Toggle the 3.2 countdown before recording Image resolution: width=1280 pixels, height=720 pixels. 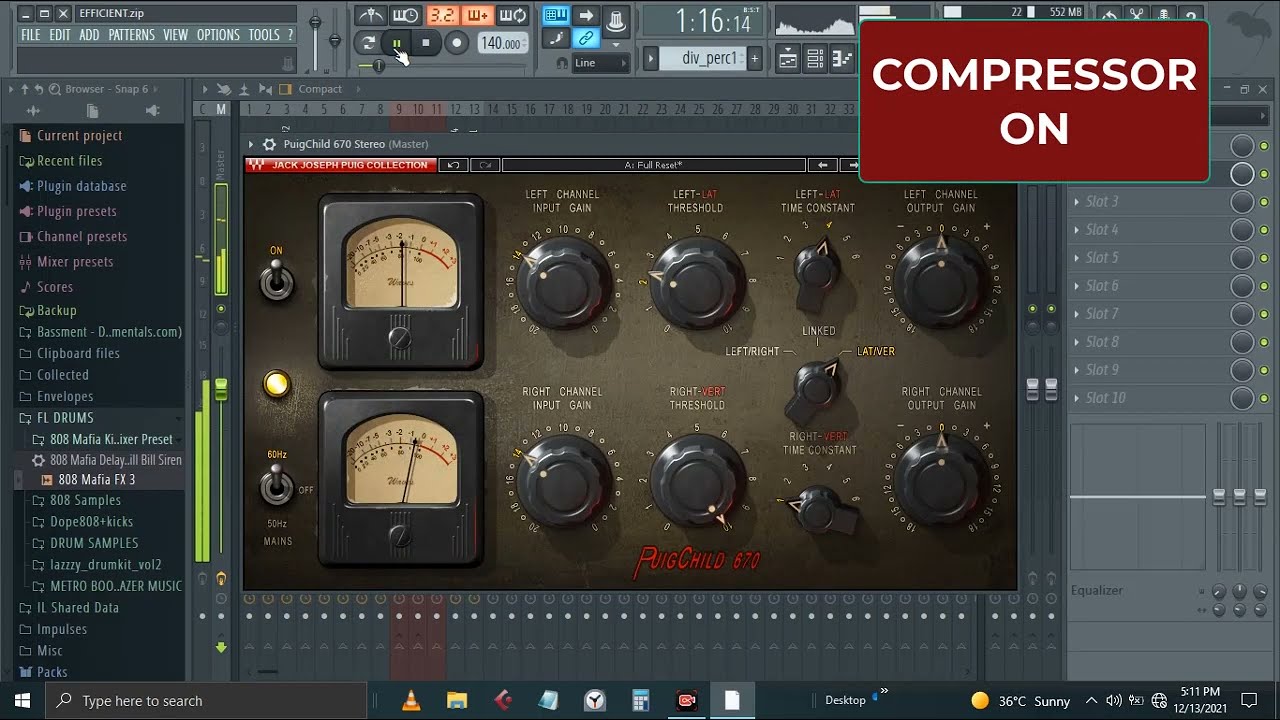(441, 15)
